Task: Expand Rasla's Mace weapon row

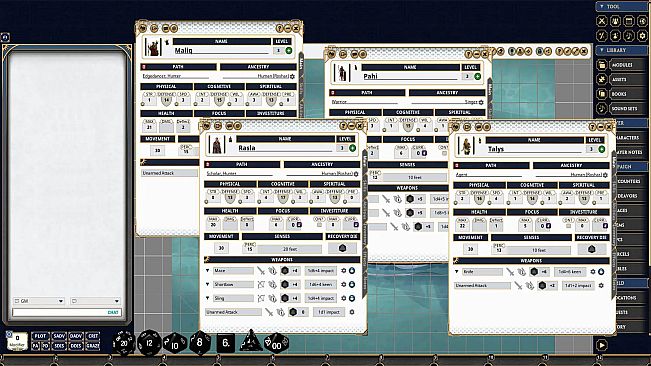Action: [208, 271]
